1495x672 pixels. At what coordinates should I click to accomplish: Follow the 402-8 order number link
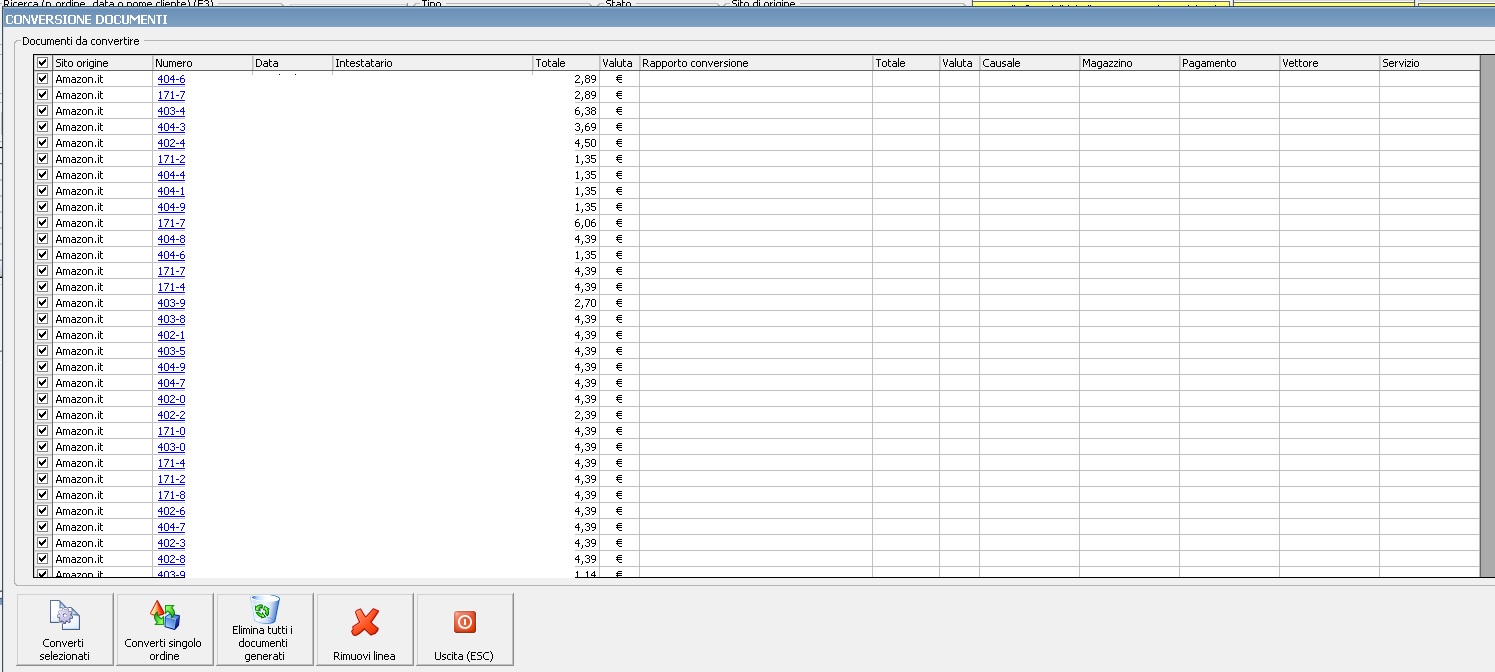click(x=171, y=559)
